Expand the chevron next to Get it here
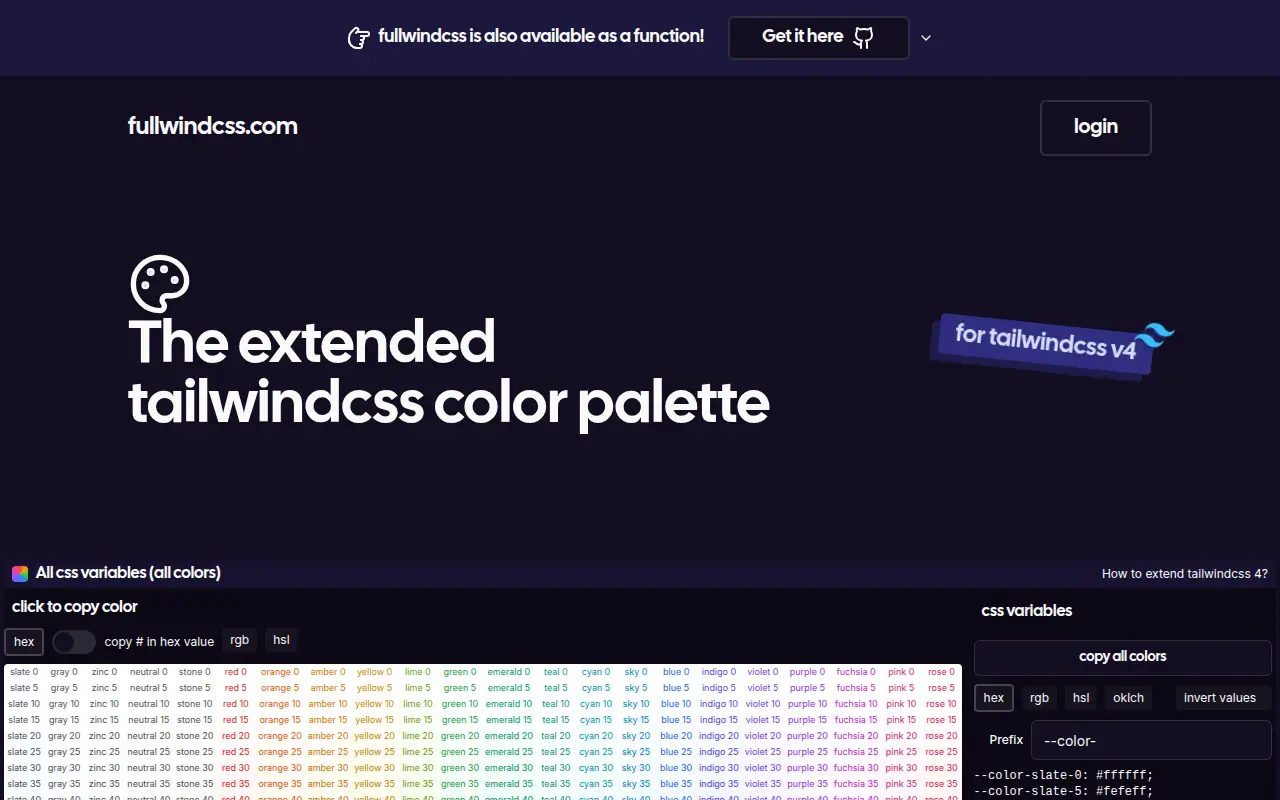The width and height of the screenshot is (1280, 800). click(x=926, y=38)
